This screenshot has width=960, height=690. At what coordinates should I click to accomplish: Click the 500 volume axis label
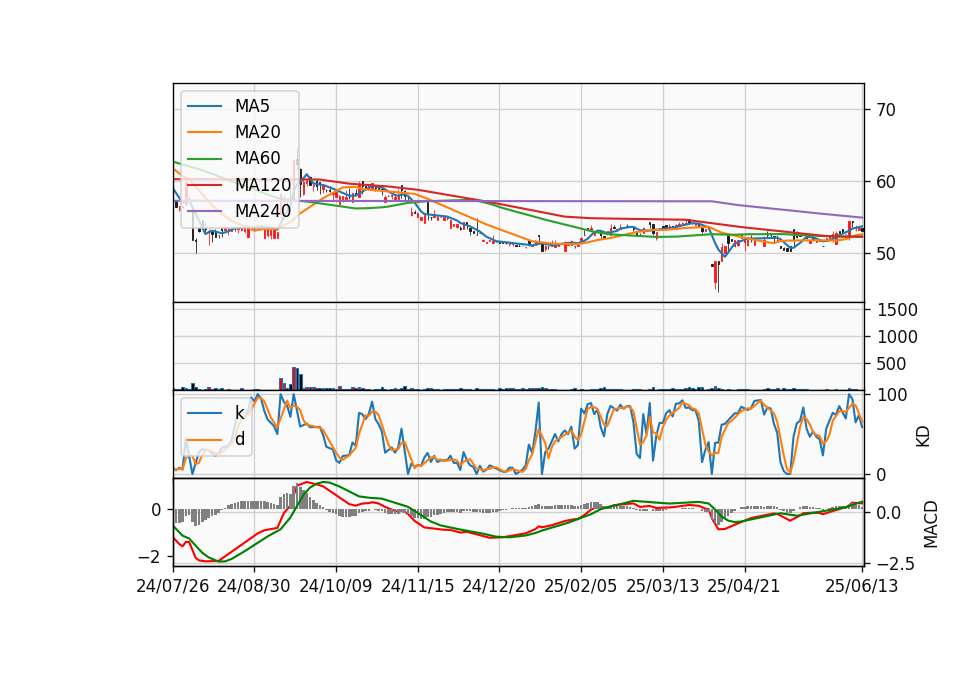pyautogui.click(x=891, y=364)
